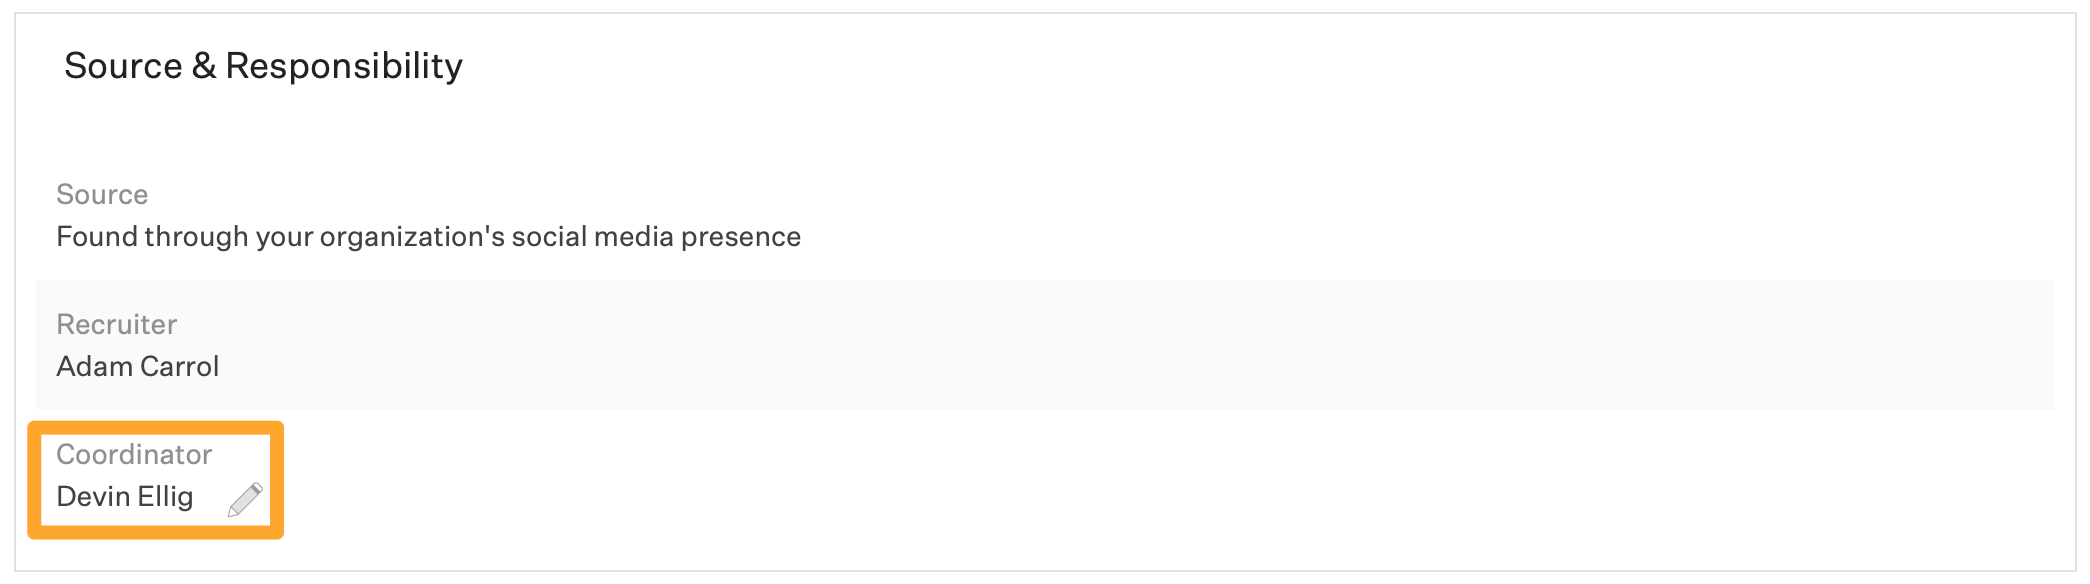
Task: Click the Recruiter field label
Action: tap(117, 324)
